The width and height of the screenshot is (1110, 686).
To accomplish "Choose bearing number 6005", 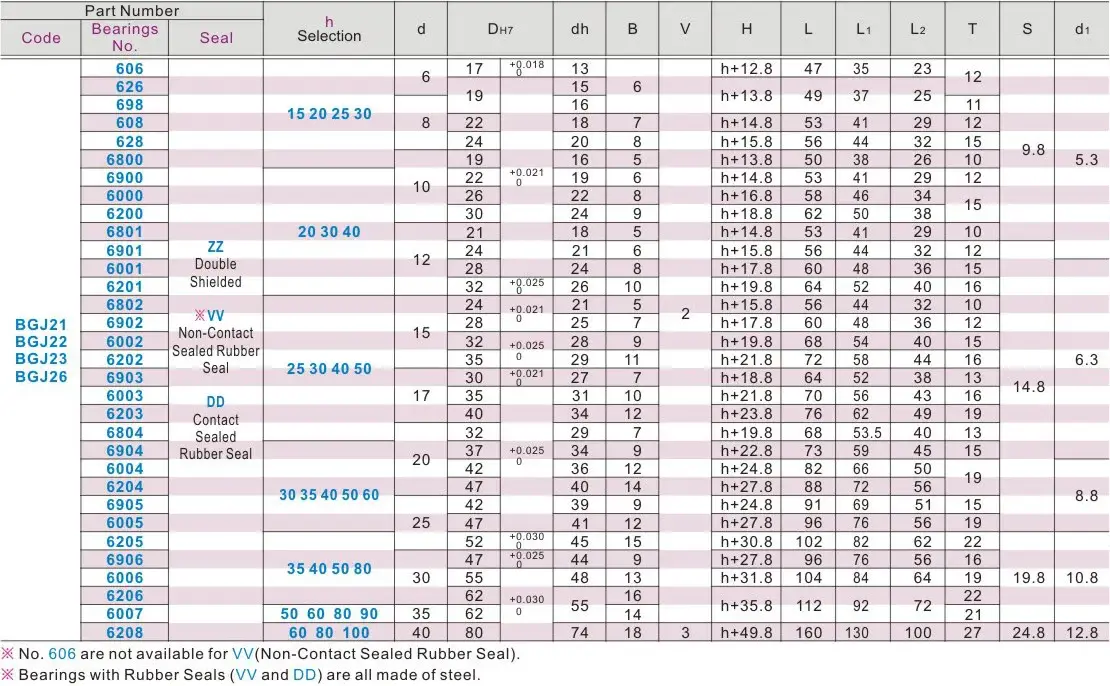I will [124, 523].
